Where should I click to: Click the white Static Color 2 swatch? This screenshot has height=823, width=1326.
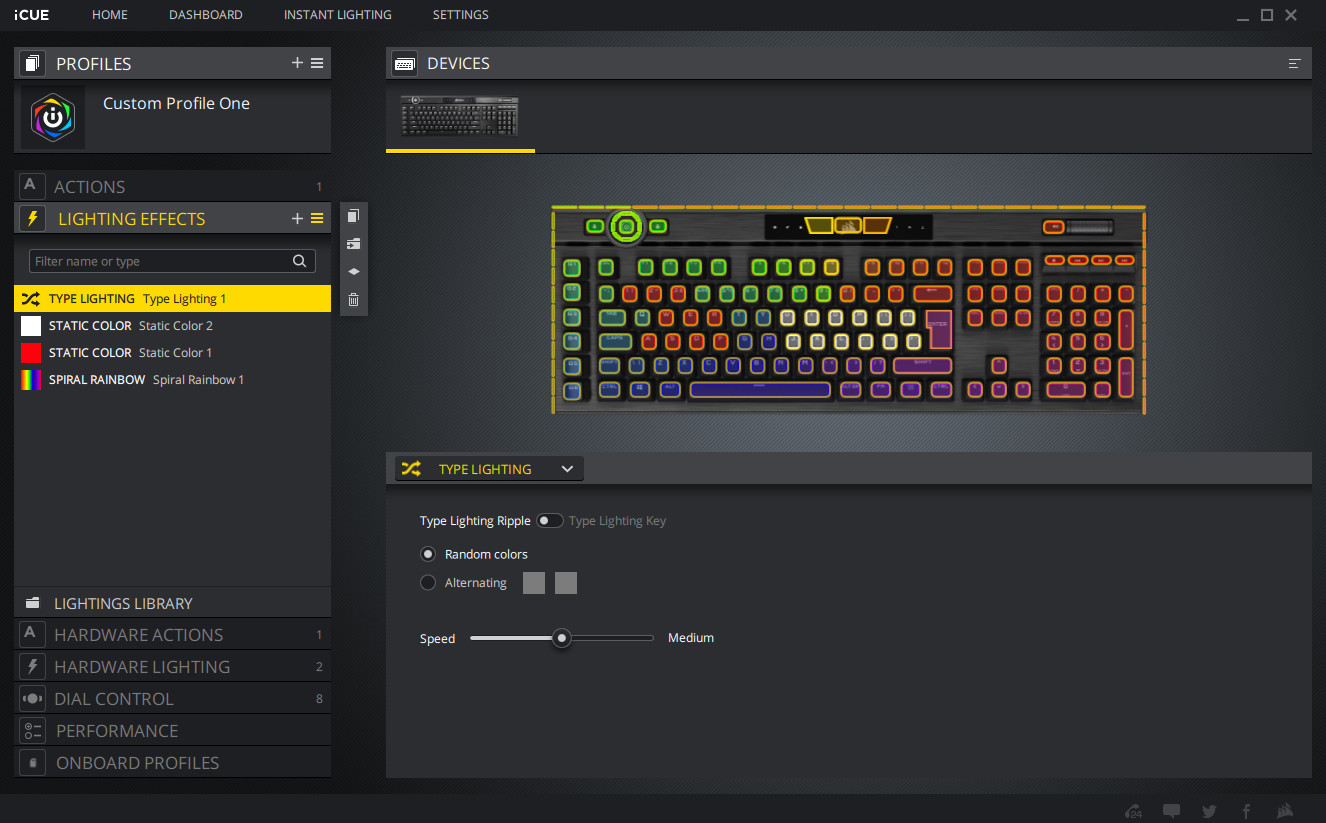(x=31, y=326)
